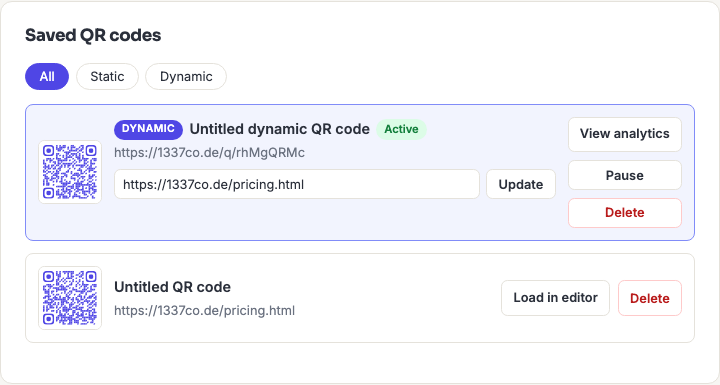Click the title Untitled QR code
Screen dimensions: 720x385
[x=172, y=287]
